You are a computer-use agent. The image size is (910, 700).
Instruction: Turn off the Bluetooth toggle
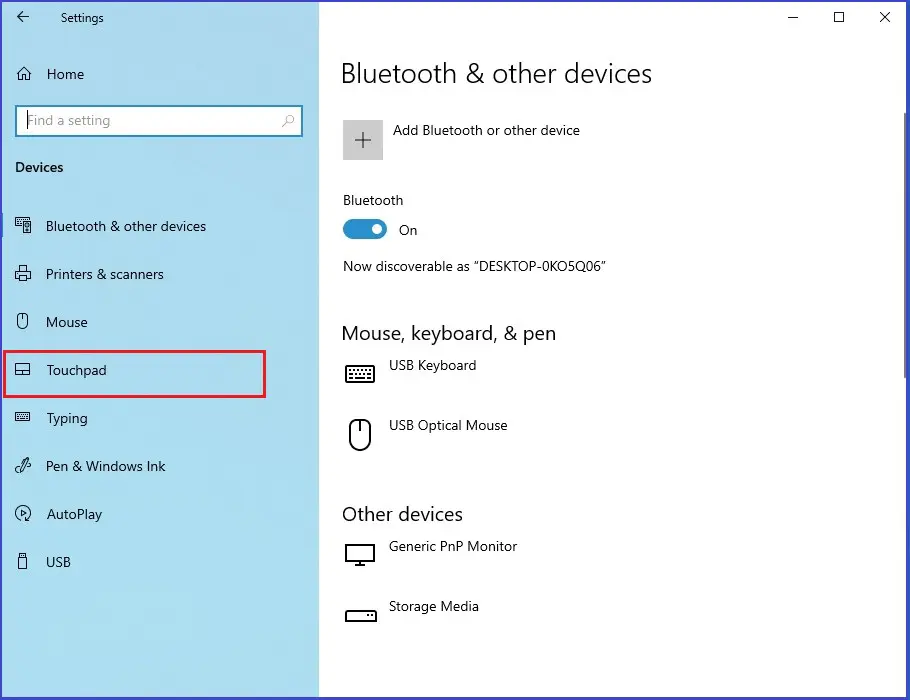click(365, 229)
